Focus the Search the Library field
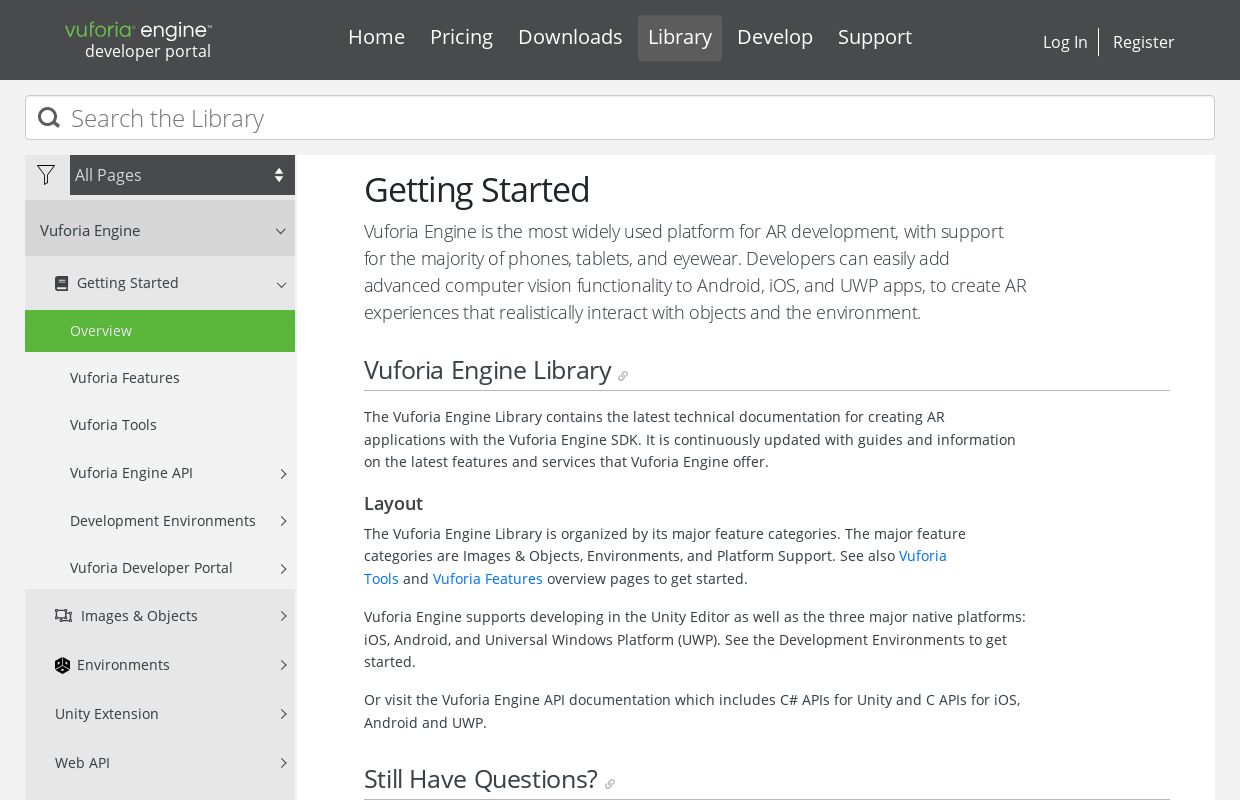Image resolution: width=1240 pixels, height=800 pixels. [x=620, y=118]
